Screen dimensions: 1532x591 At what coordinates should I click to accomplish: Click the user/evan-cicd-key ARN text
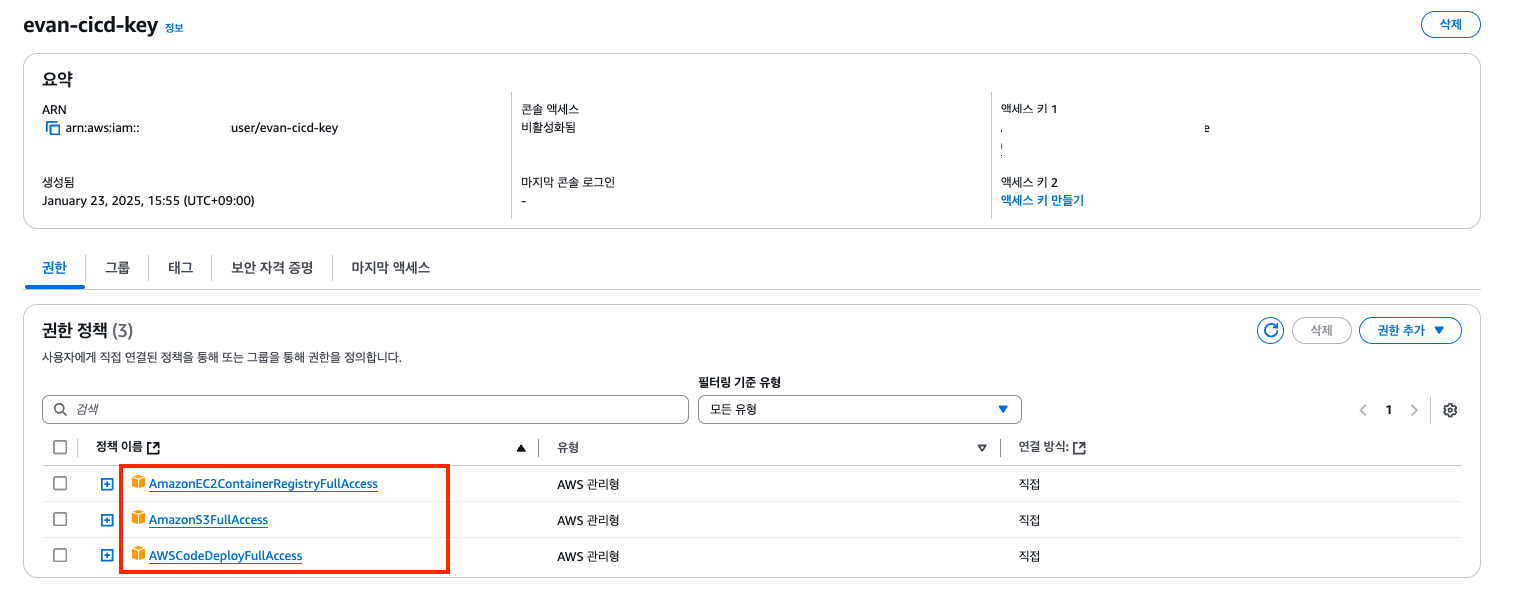pos(284,128)
